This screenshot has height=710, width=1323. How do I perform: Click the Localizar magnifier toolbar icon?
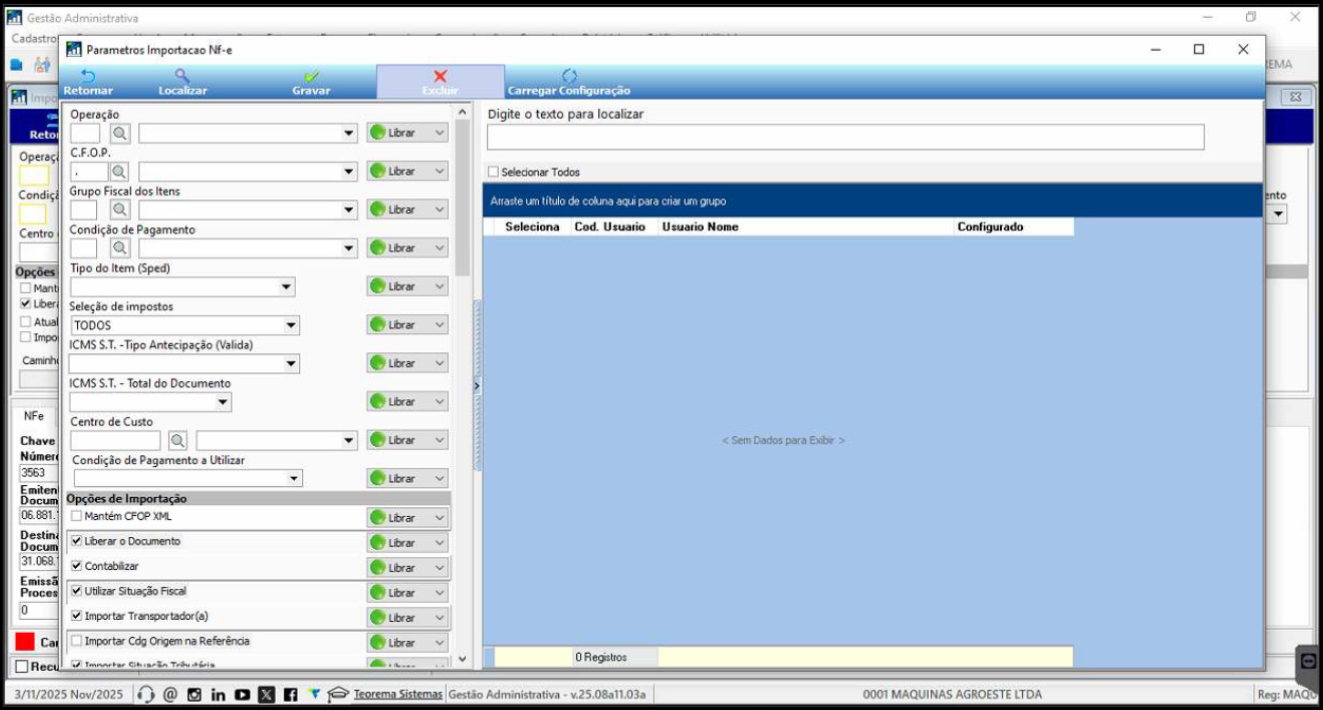point(182,76)
